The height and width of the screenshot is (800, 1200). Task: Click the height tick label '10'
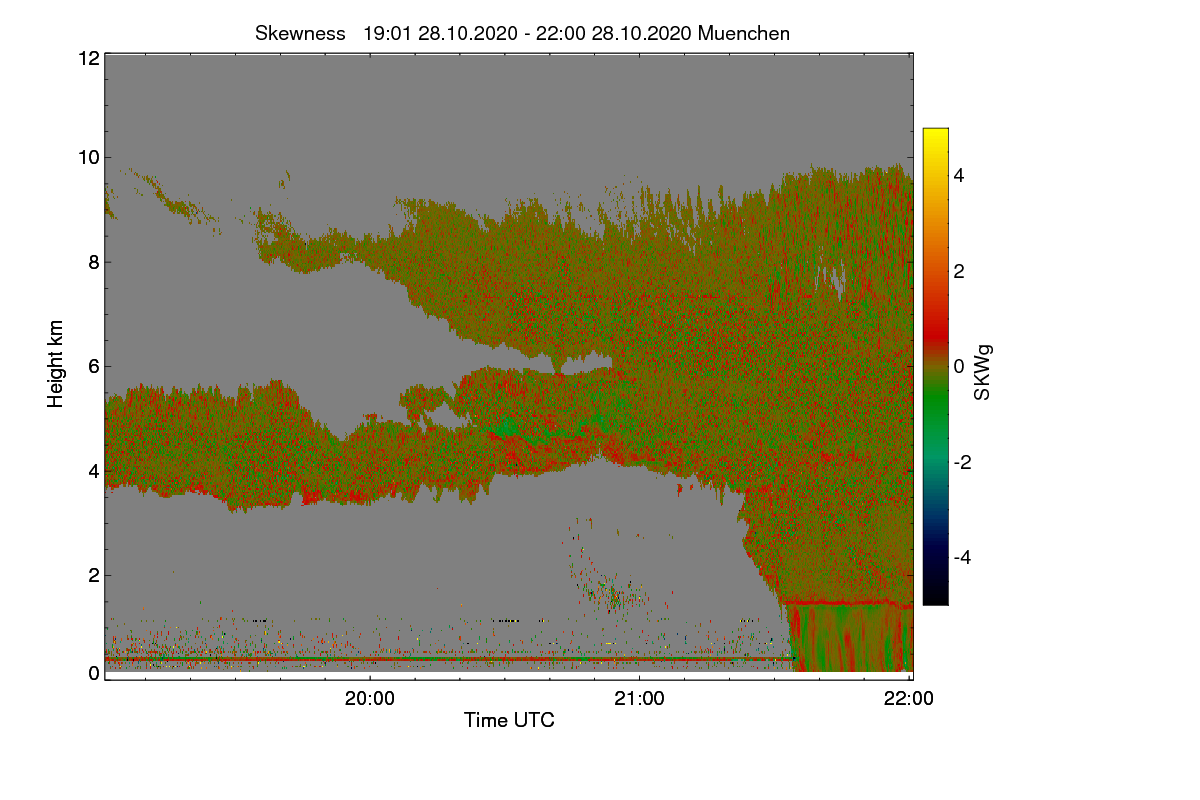pos(88,157)
